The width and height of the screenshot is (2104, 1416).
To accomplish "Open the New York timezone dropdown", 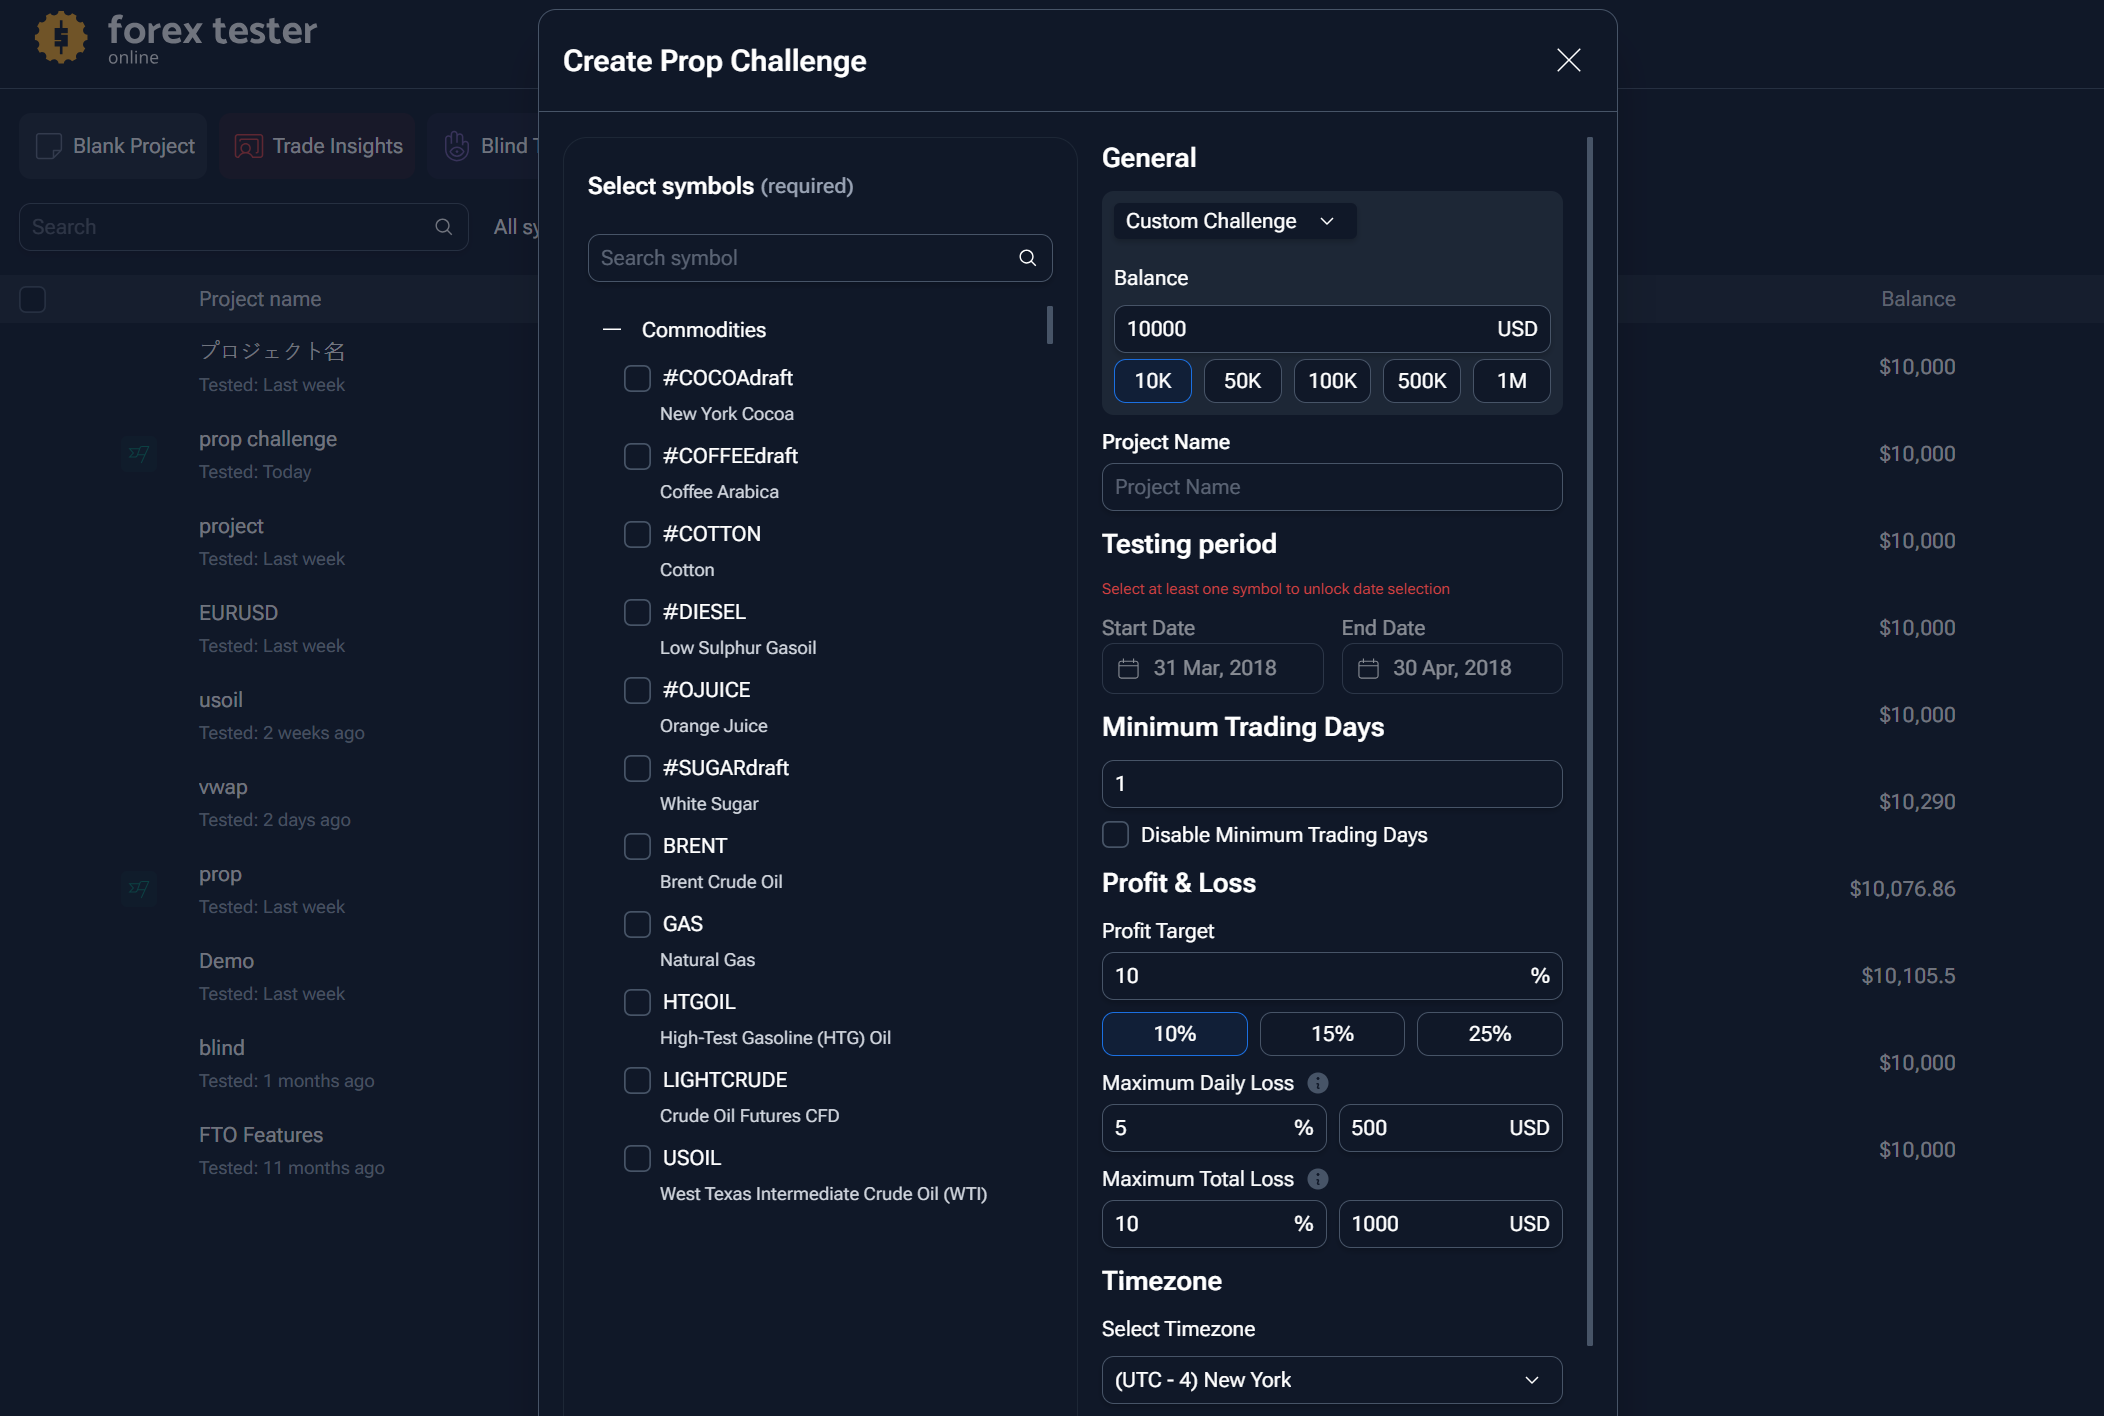I will click(1332, 1380).
